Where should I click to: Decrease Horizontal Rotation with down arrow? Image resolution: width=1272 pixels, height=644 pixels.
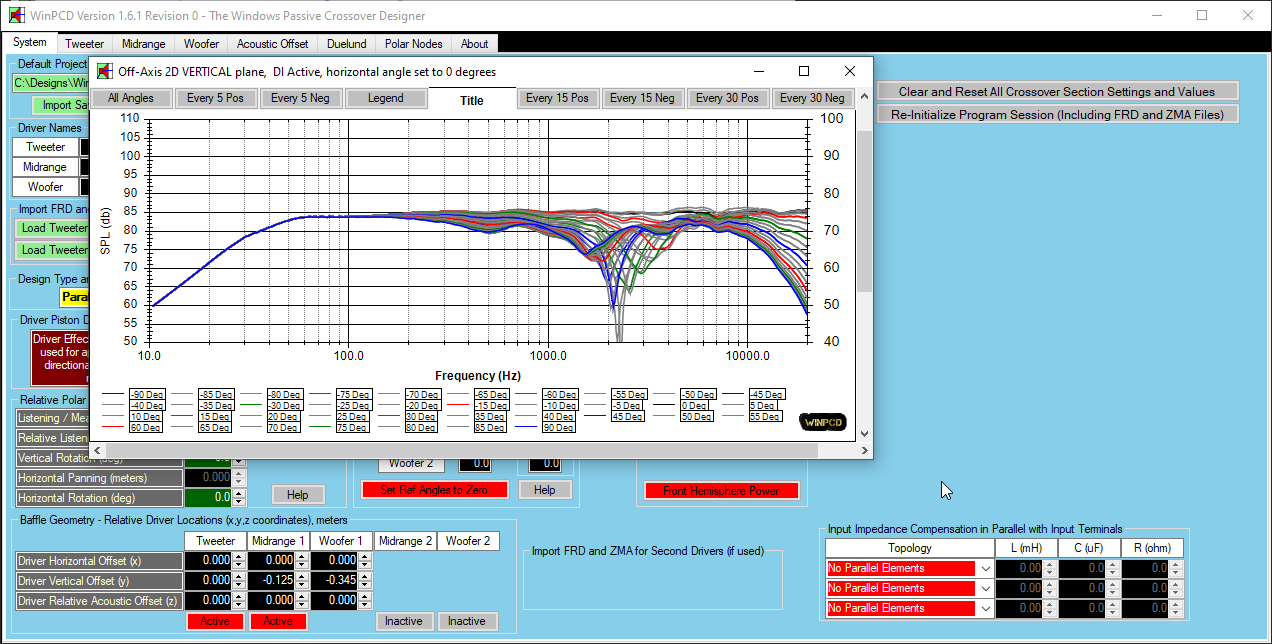(x=240, y=502)
